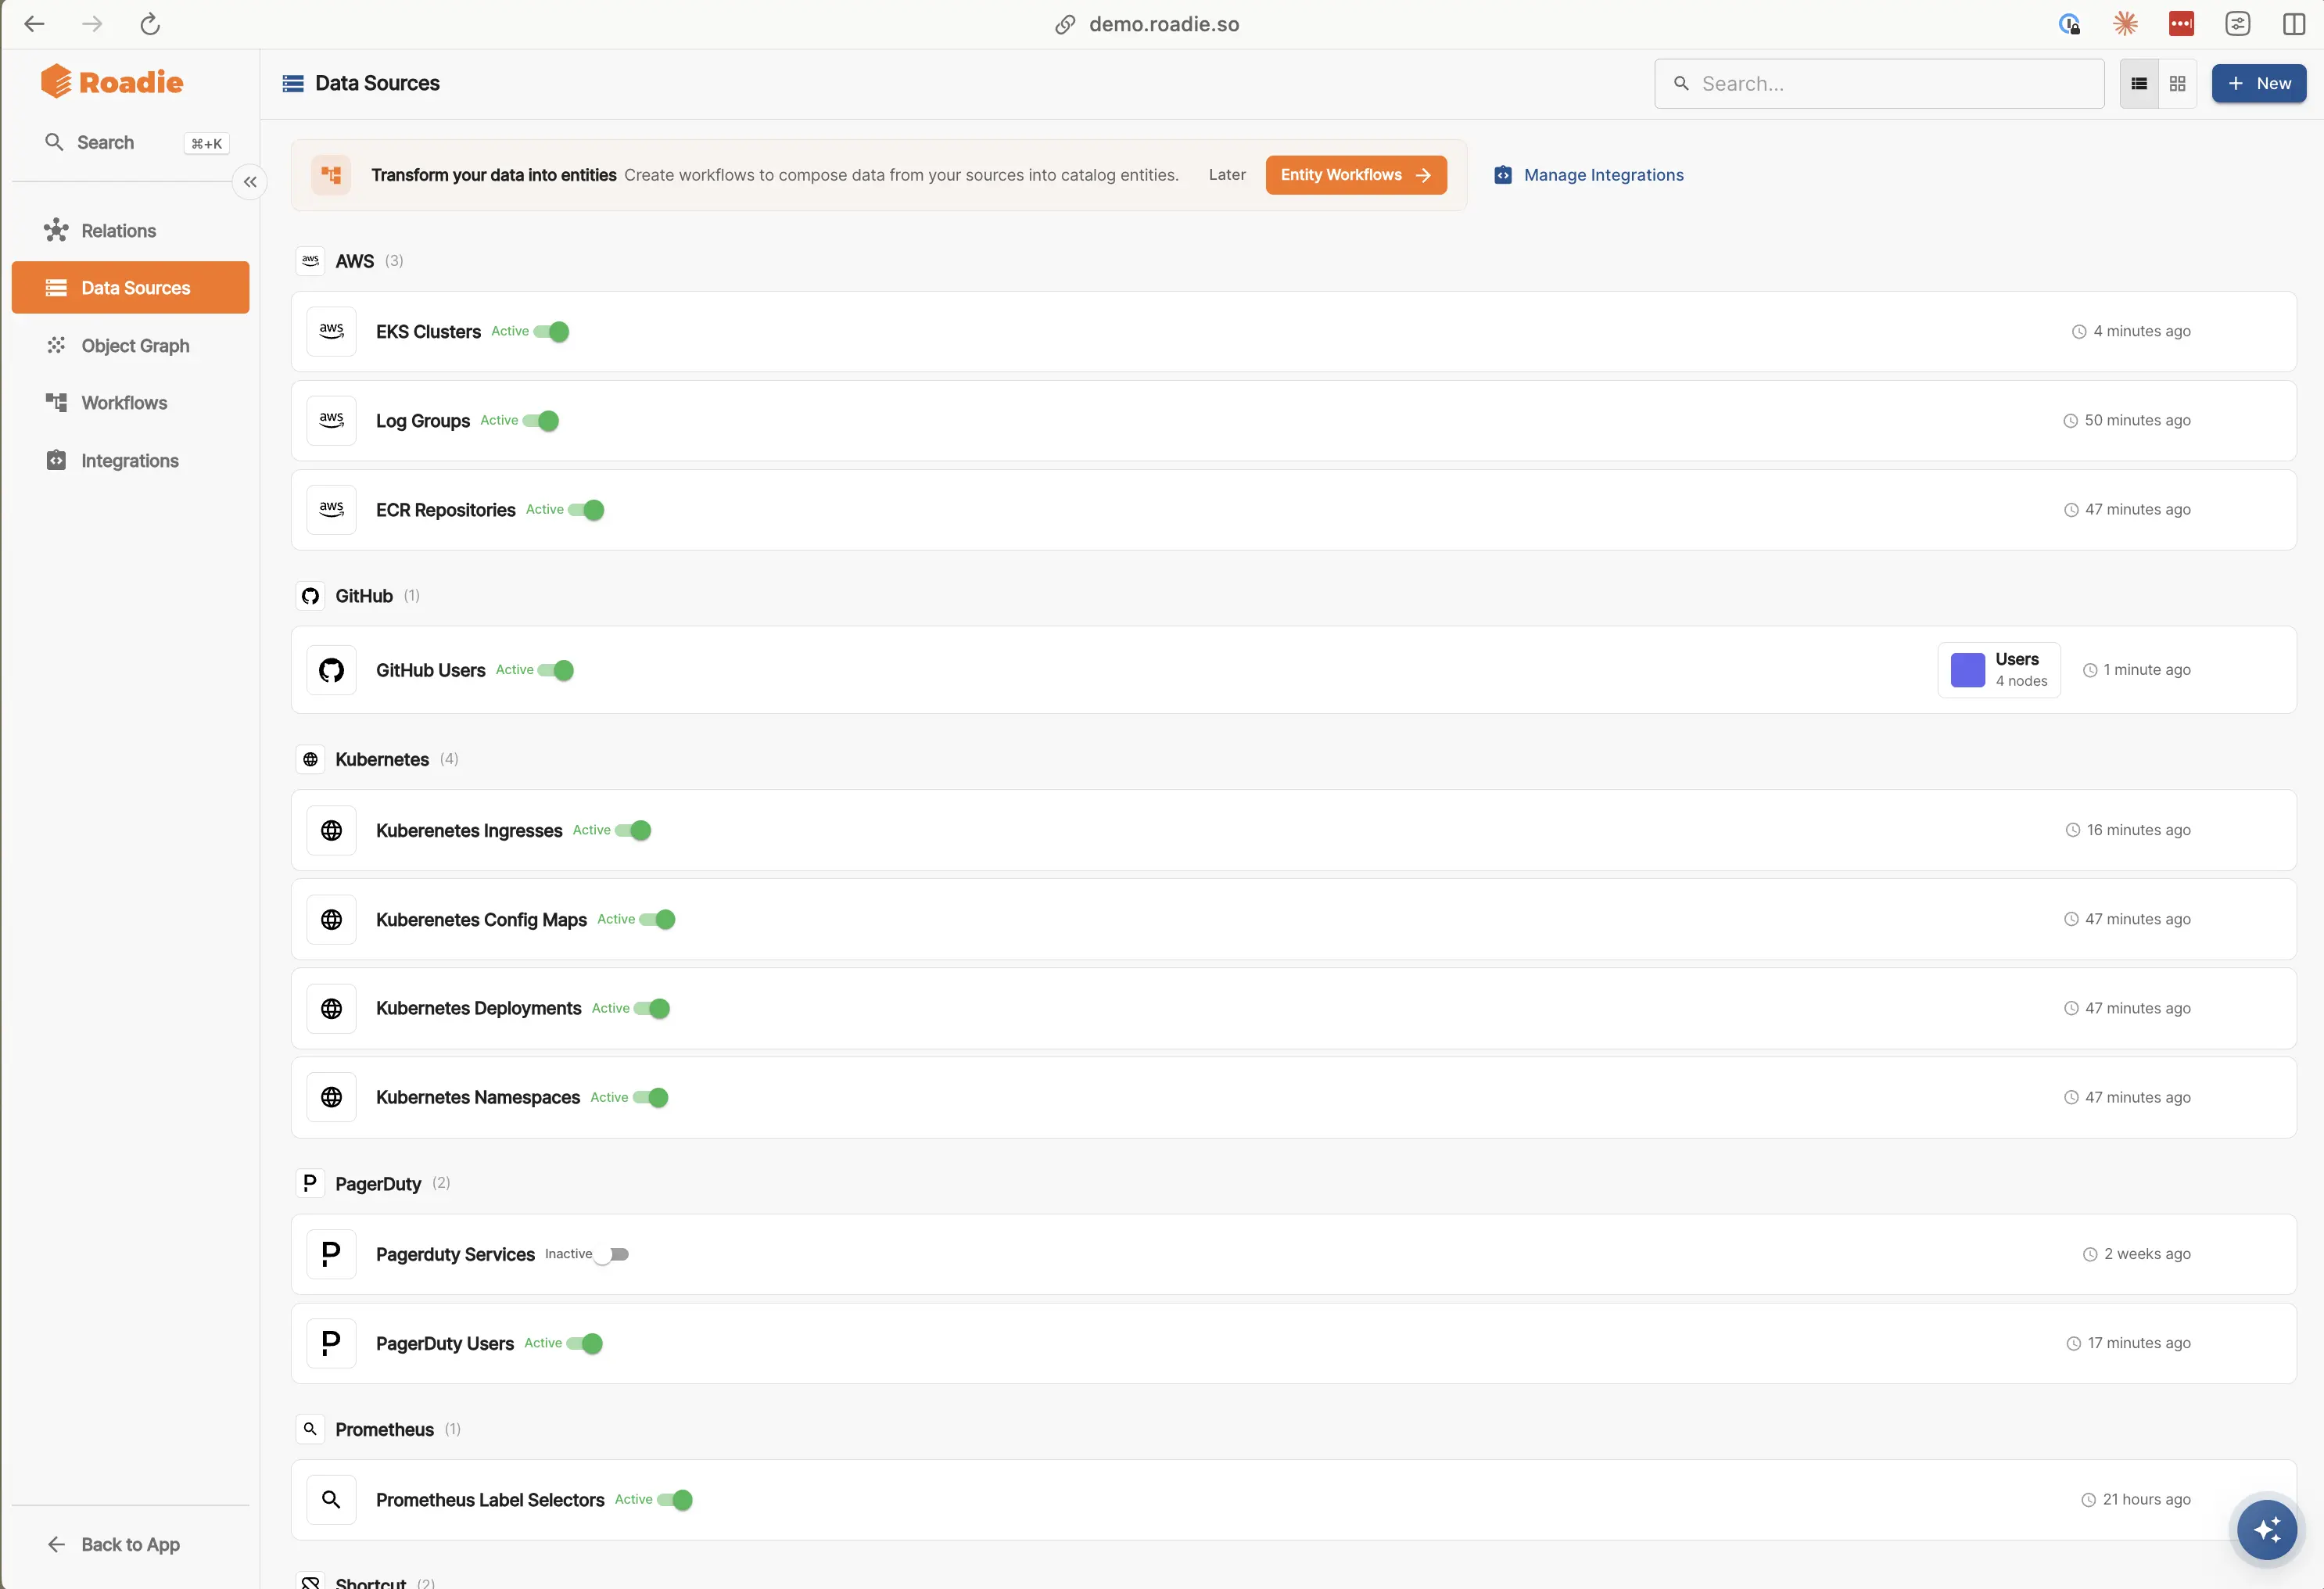Image resolution: width=2324 pixels, height=1589 pixels.
Task: Switch to grid view layout
Action: pyautogui.click(x=2177, y=83)
